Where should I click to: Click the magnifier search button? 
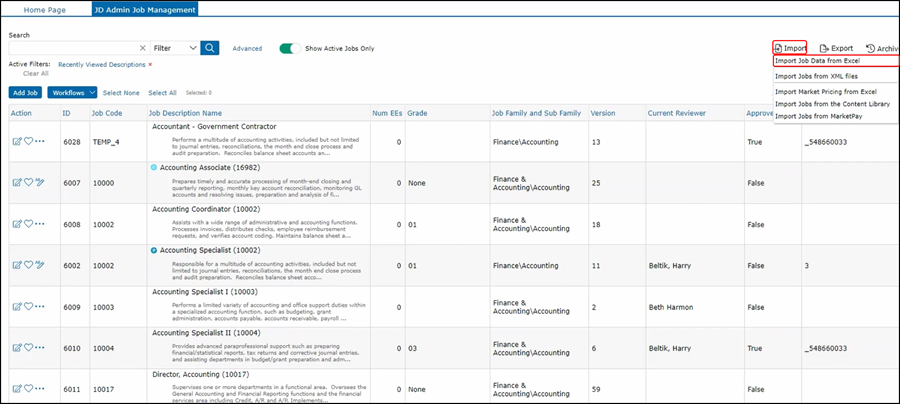click(210, 48)
